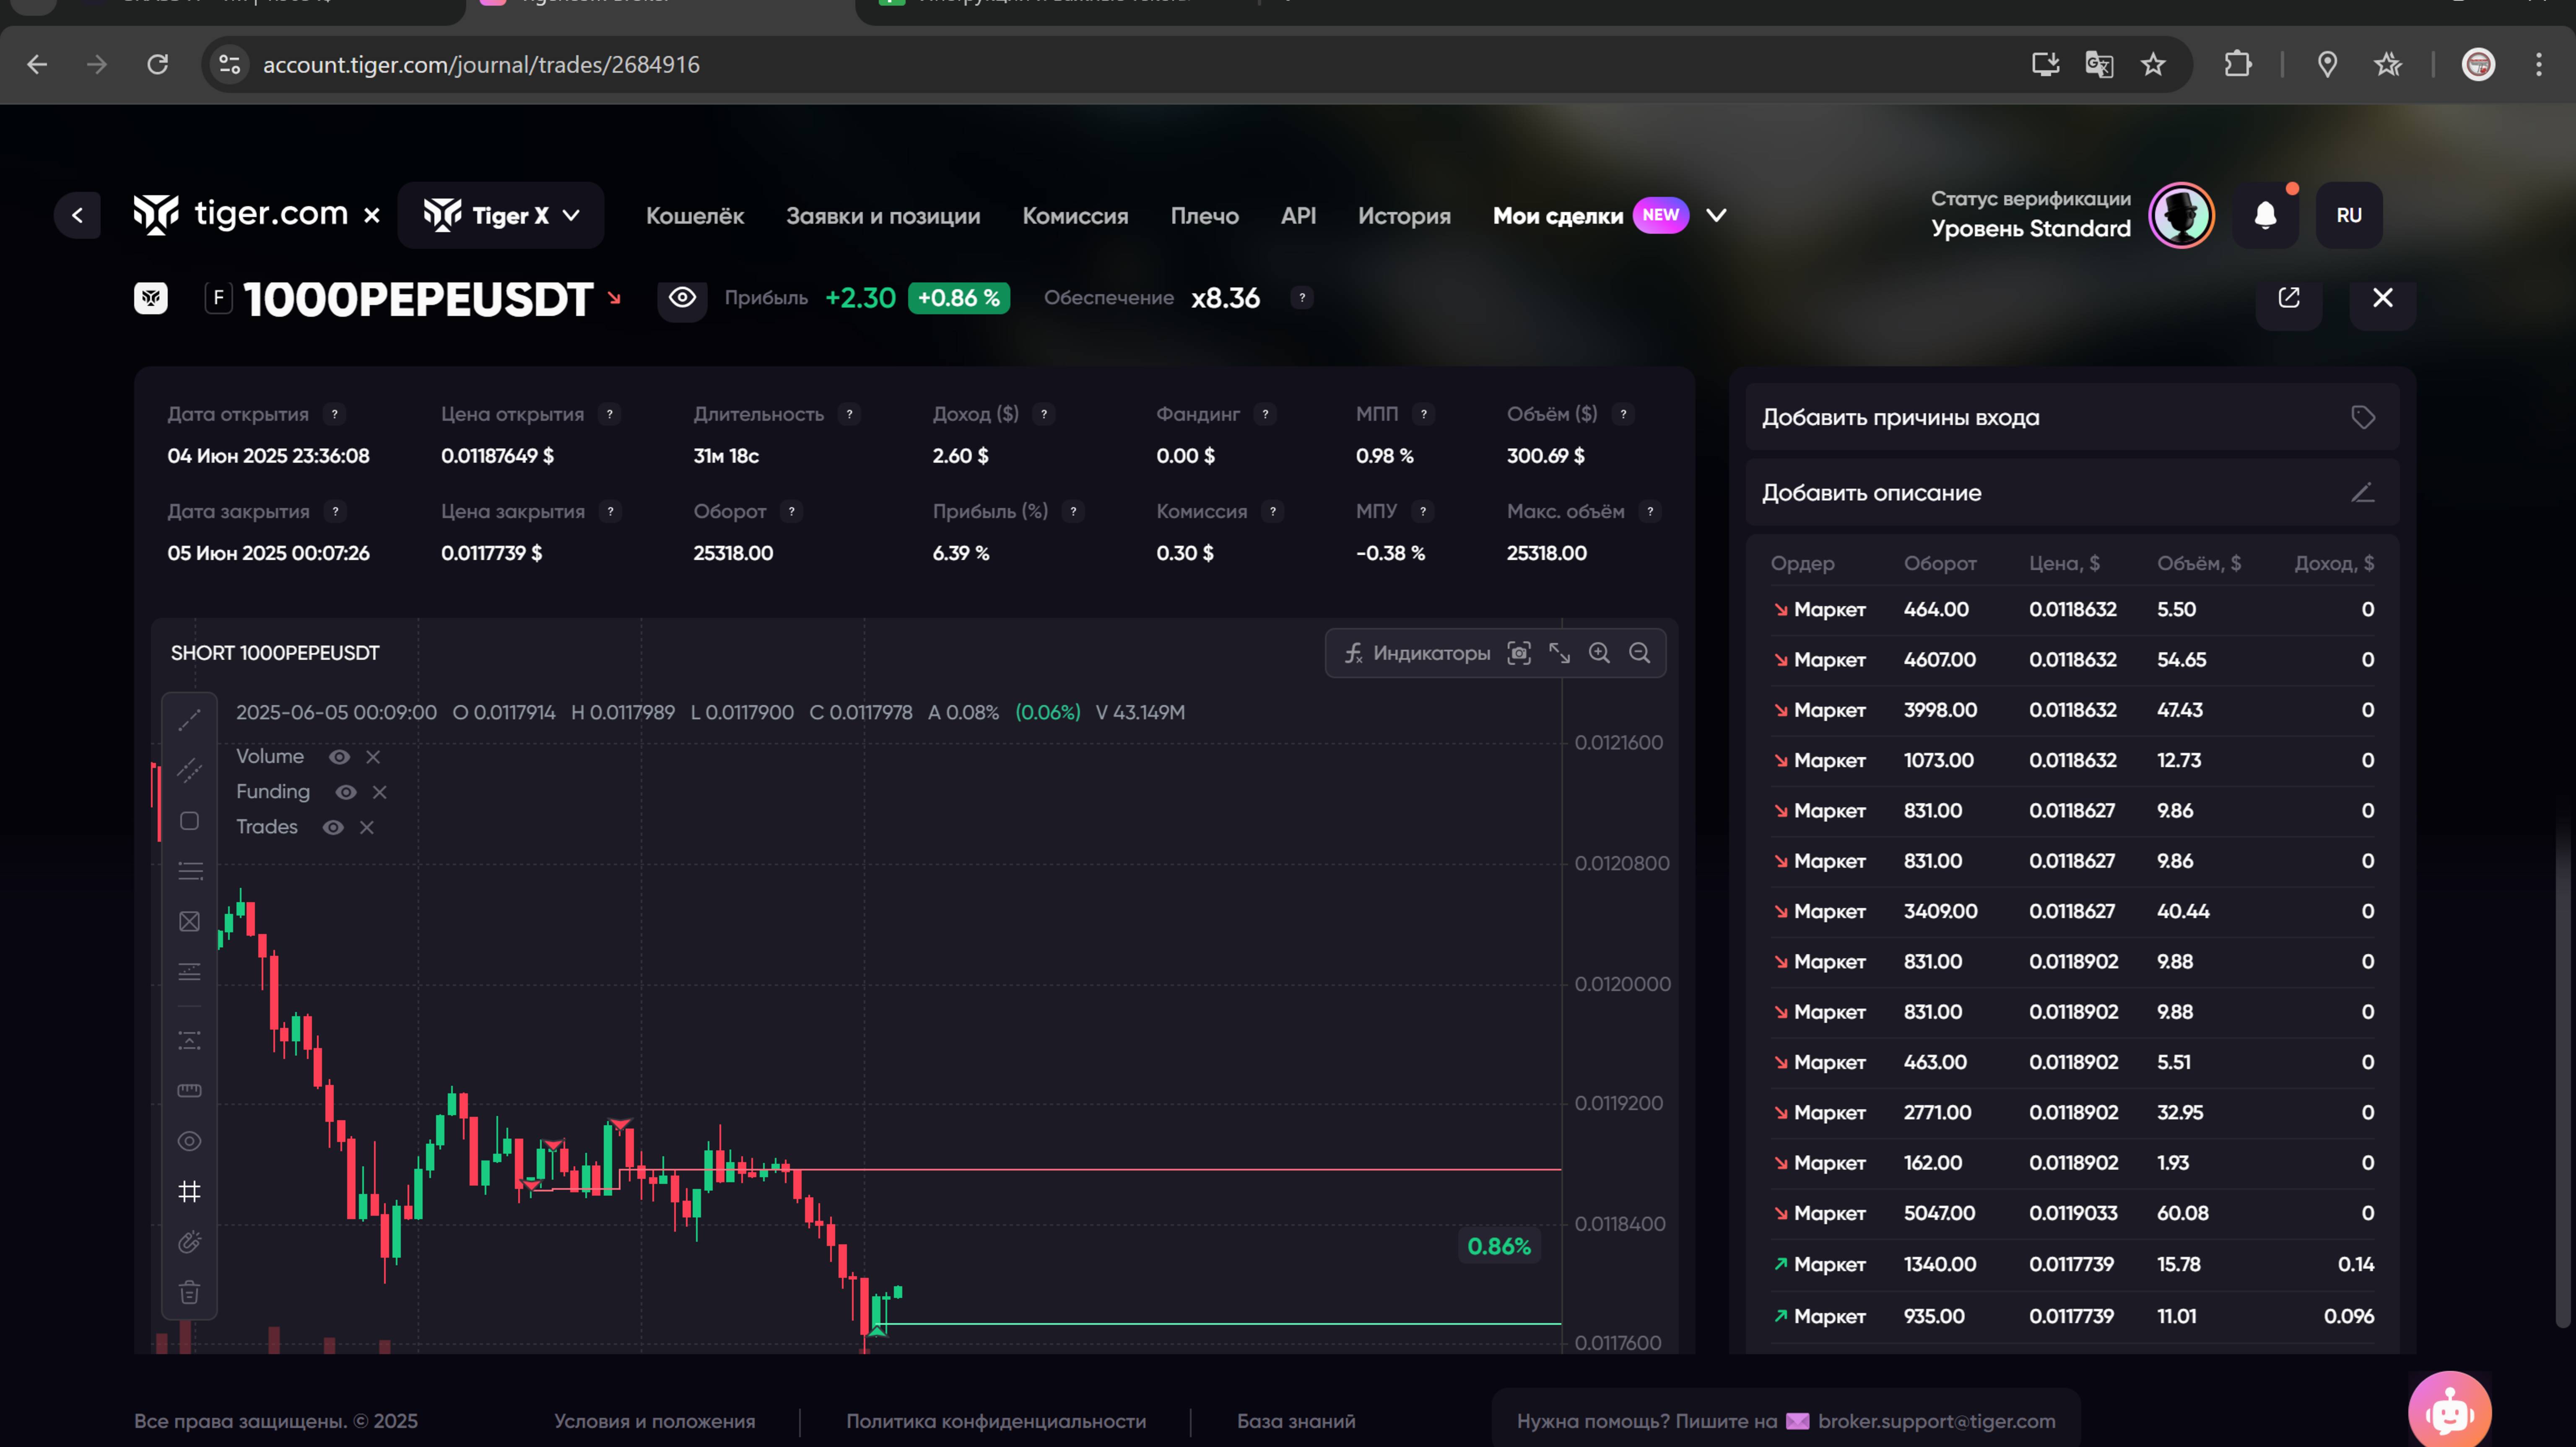The height and width of the screenshot is (1447, 2576).
Task: Click the tiger.com logo
Action: 241,214
